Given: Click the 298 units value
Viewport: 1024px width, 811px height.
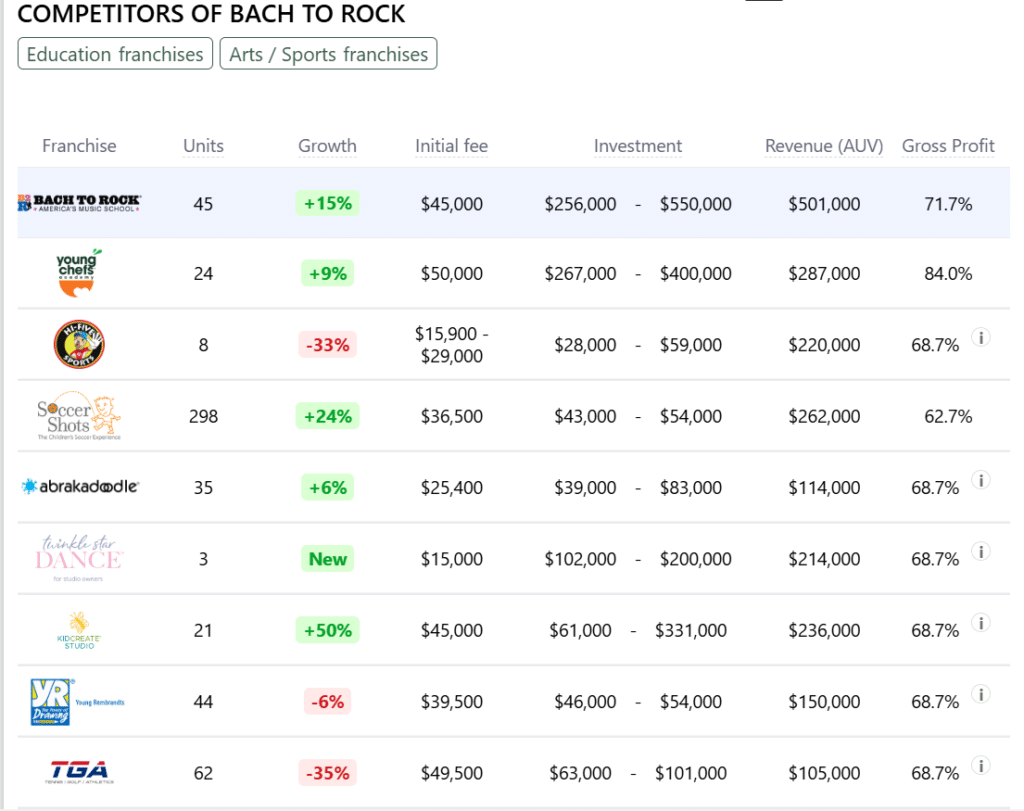Looking at the screenshot, I should coord(203,416).
